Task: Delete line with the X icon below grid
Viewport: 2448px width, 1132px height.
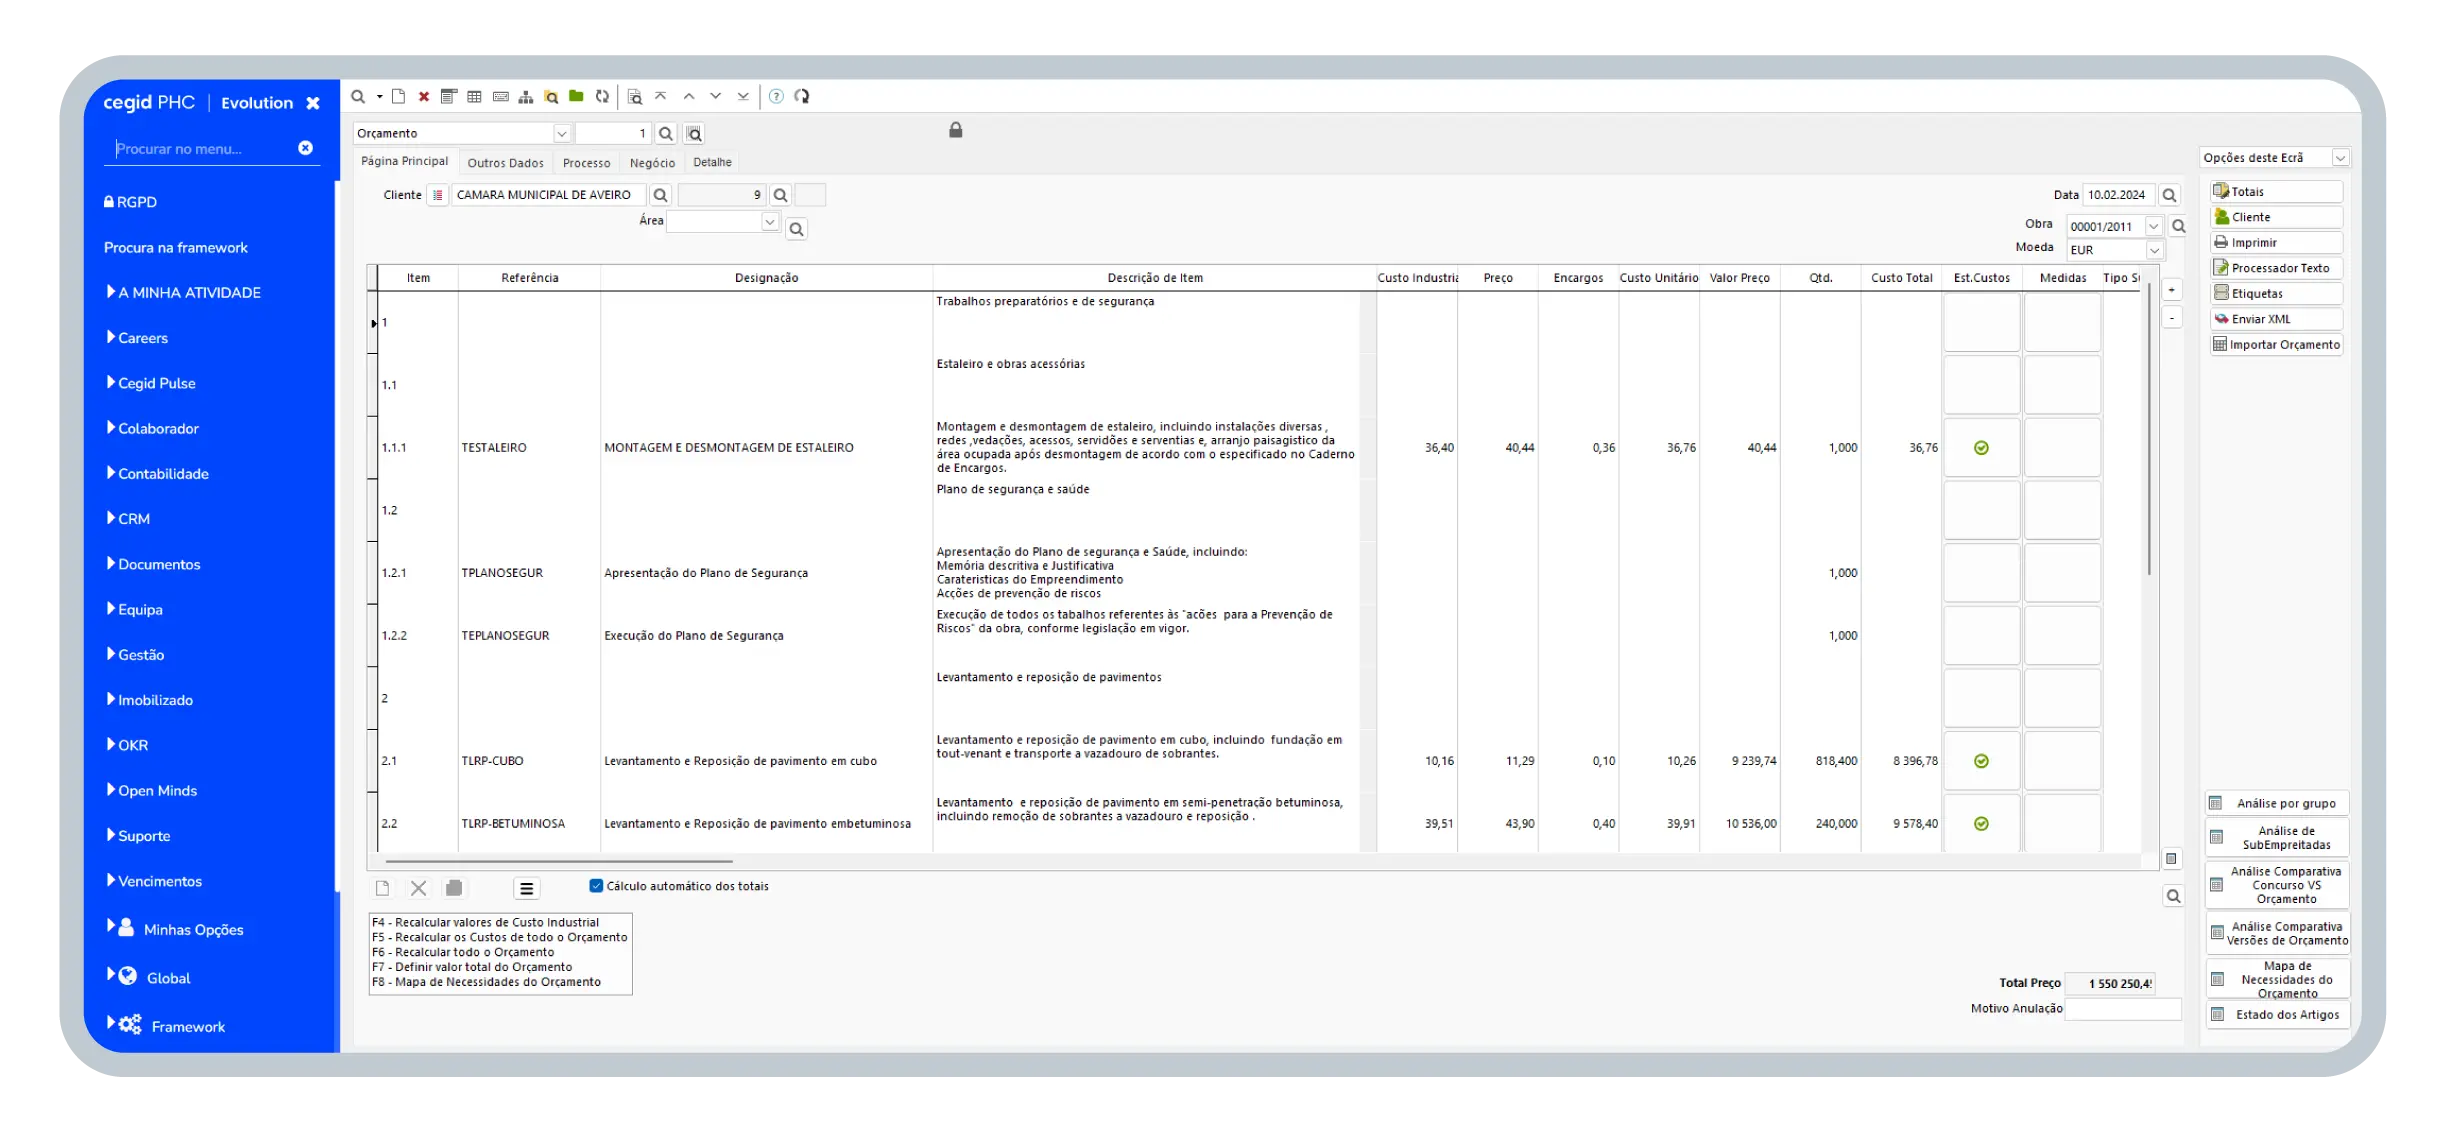Action: (419, 888)
